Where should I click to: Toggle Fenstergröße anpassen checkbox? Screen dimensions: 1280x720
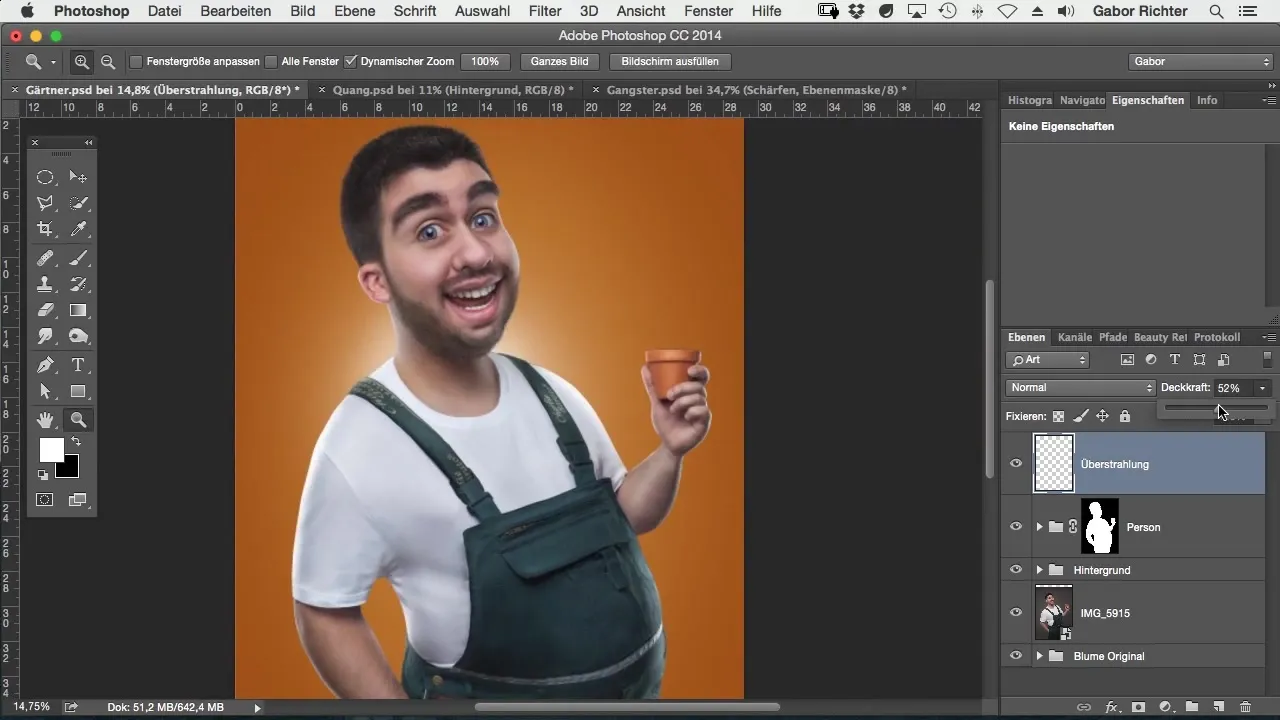point(137,62)
